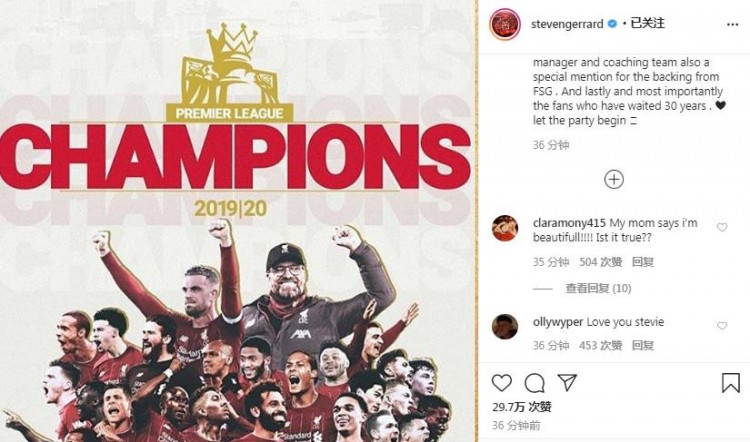The image size is (750, 442).
Task: Load more comments with the plus circle
Action: (614, 179)
